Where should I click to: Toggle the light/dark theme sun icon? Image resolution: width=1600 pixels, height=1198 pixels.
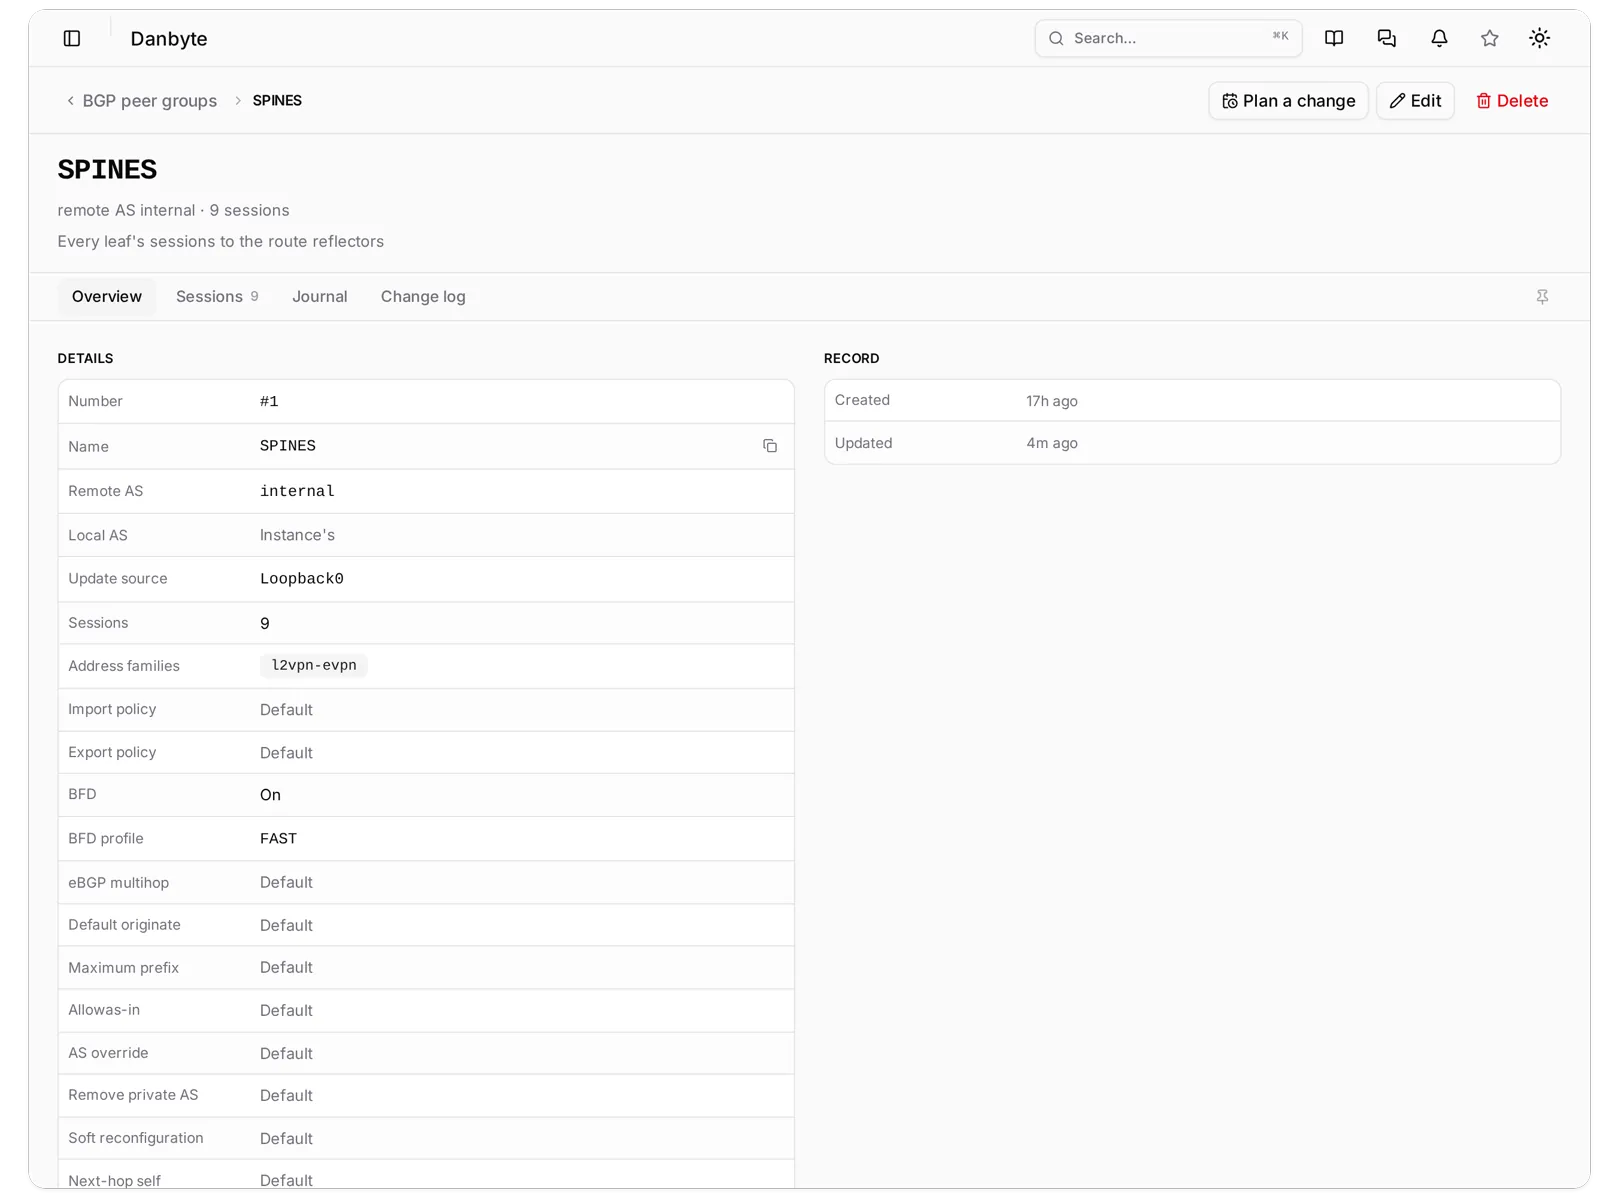point(1540,38)
